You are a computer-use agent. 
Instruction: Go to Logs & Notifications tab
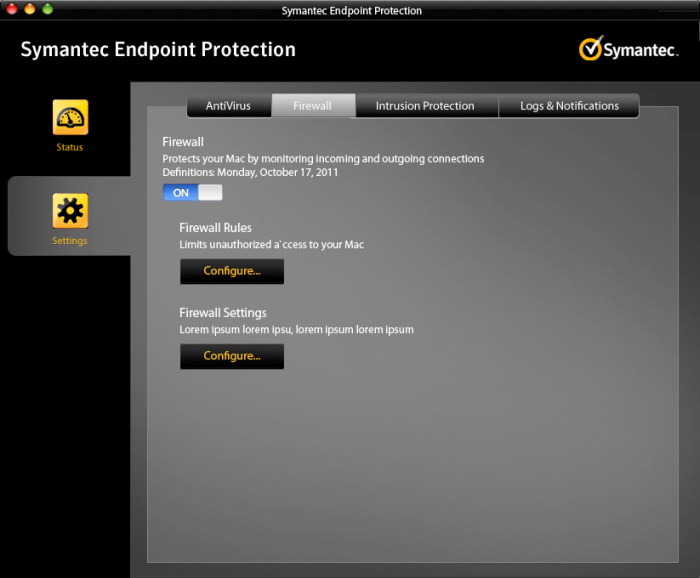point(569,106)
